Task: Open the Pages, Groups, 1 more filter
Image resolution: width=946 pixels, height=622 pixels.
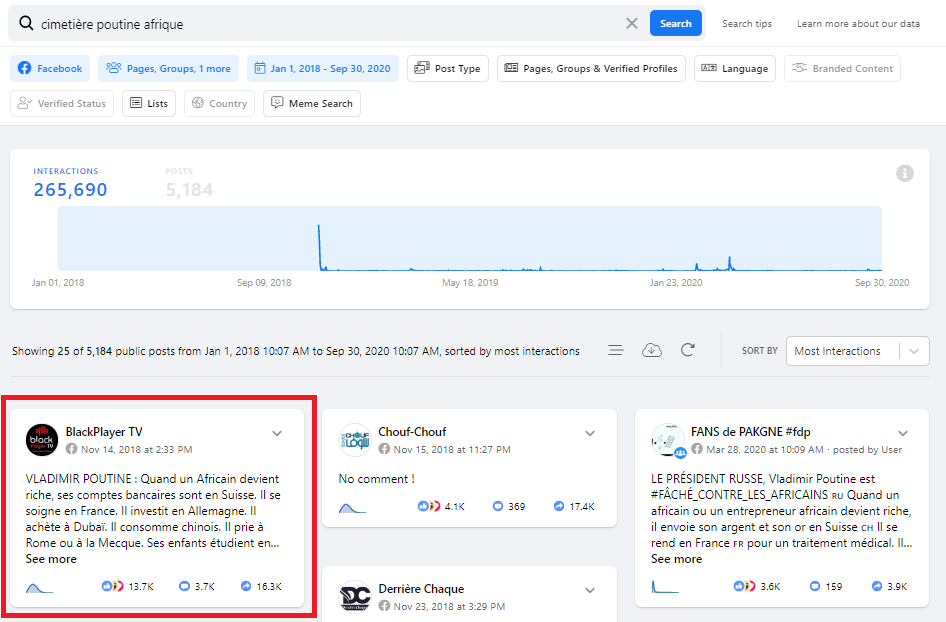Action: [x=168, y=69]
